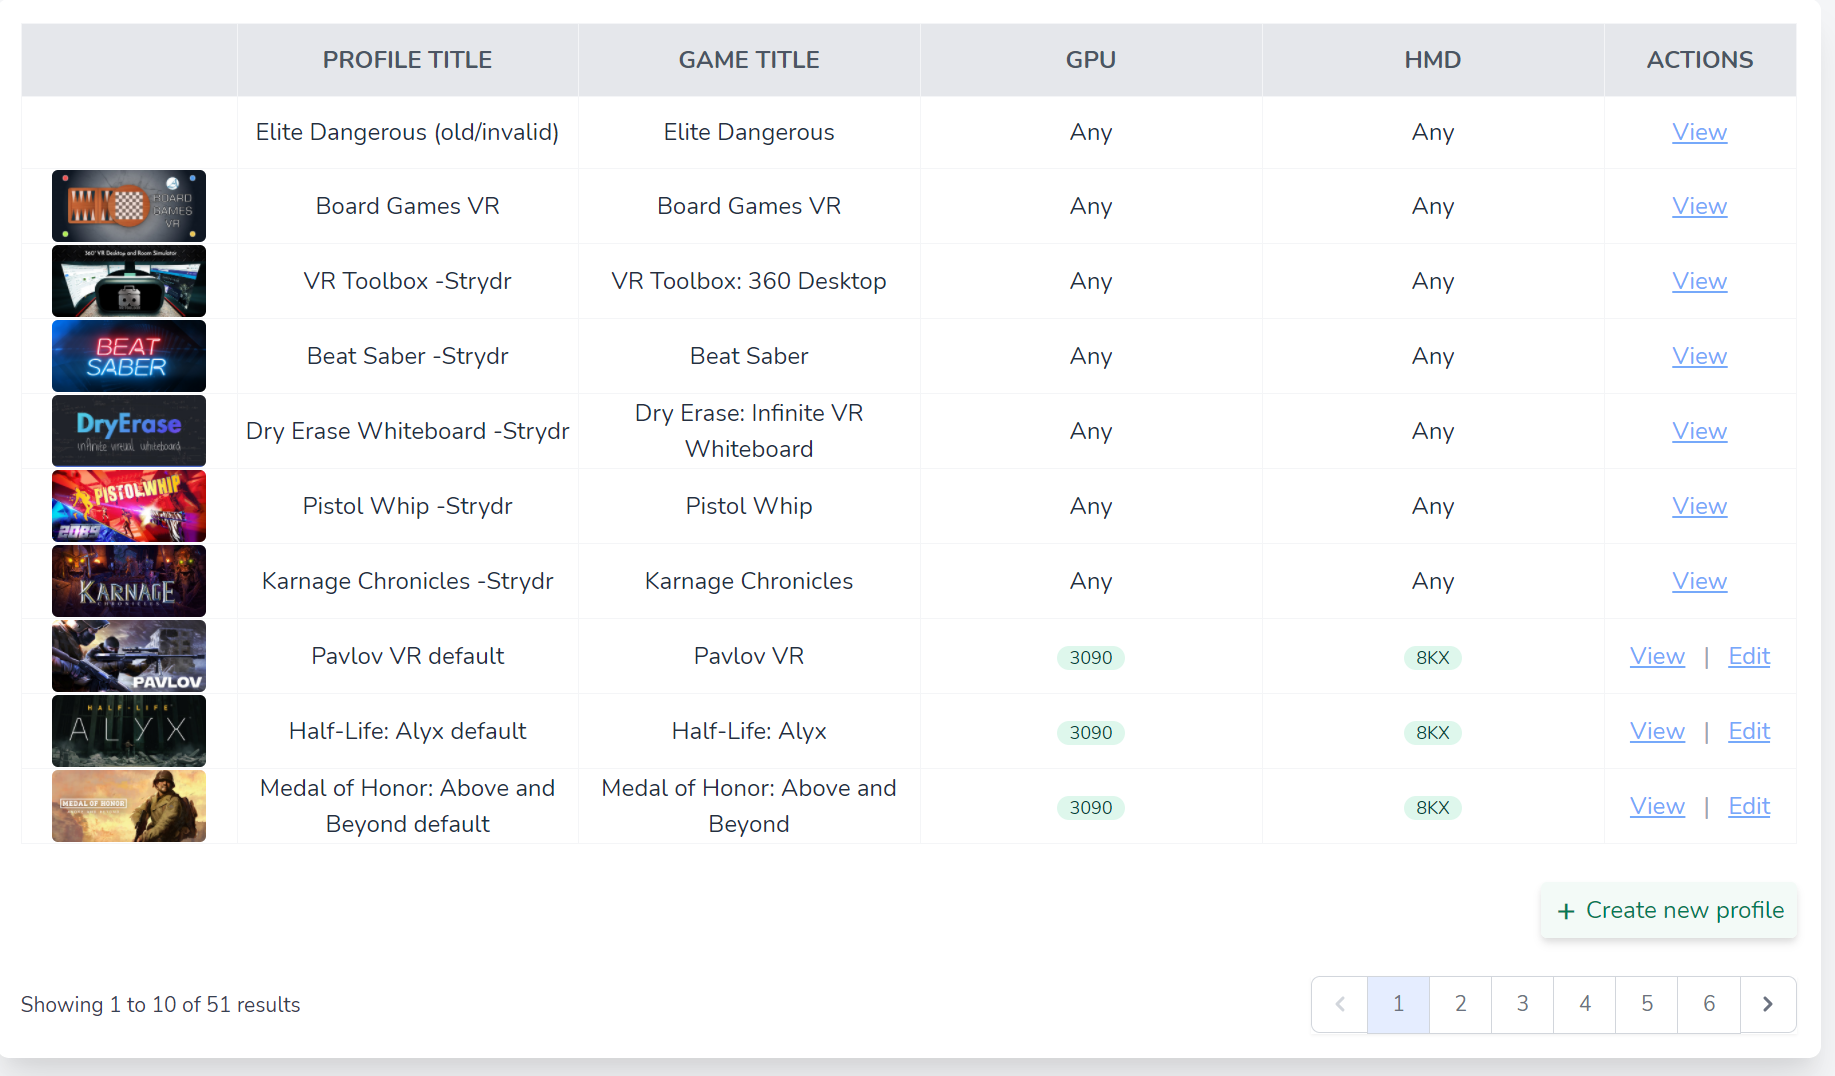Click the 3090 GPU badge in Pavlov VR row

pyautogui.click(x=1091, y=657)
